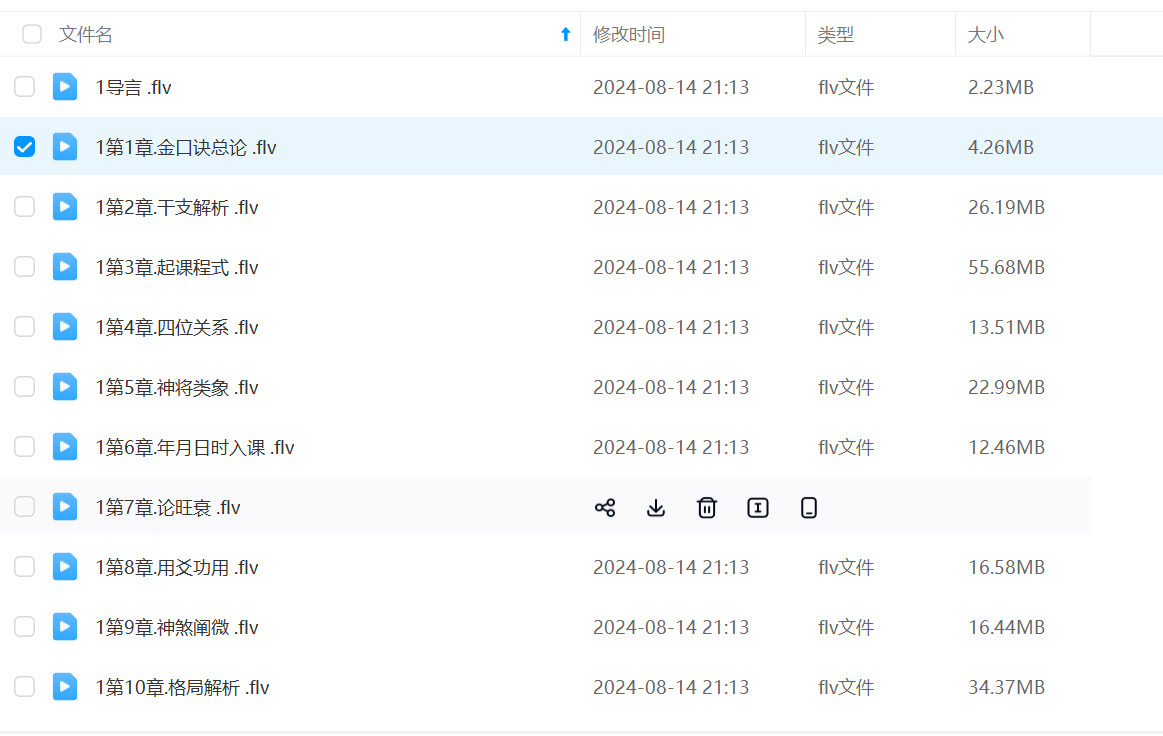Delete 1第7章.论旺衰 using trash icon
Screen dimensions: 1163x736
(x=707, y=508)
